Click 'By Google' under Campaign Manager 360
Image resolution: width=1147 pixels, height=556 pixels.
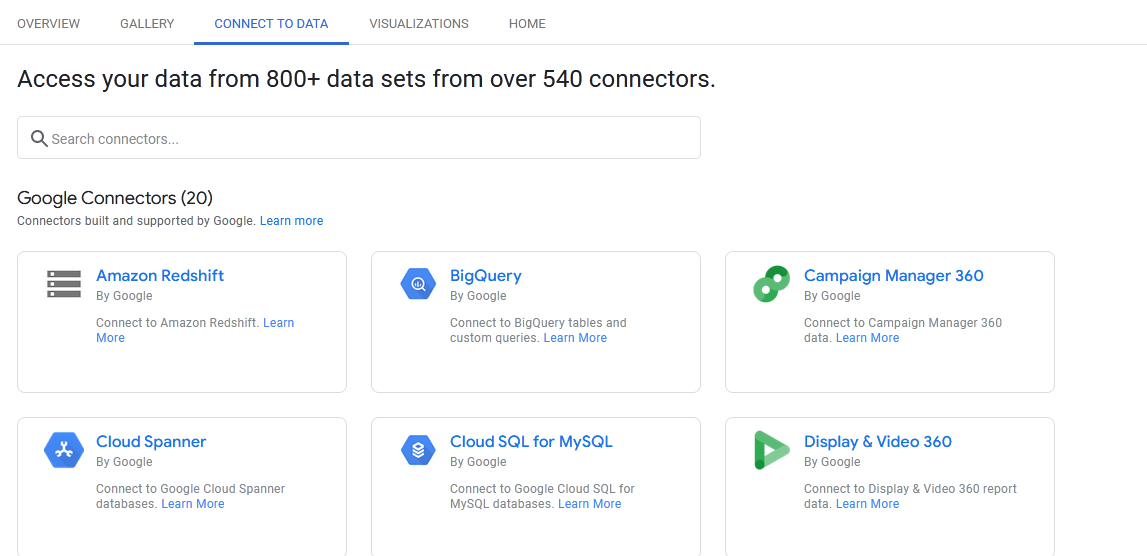click(x=832, y=296)
